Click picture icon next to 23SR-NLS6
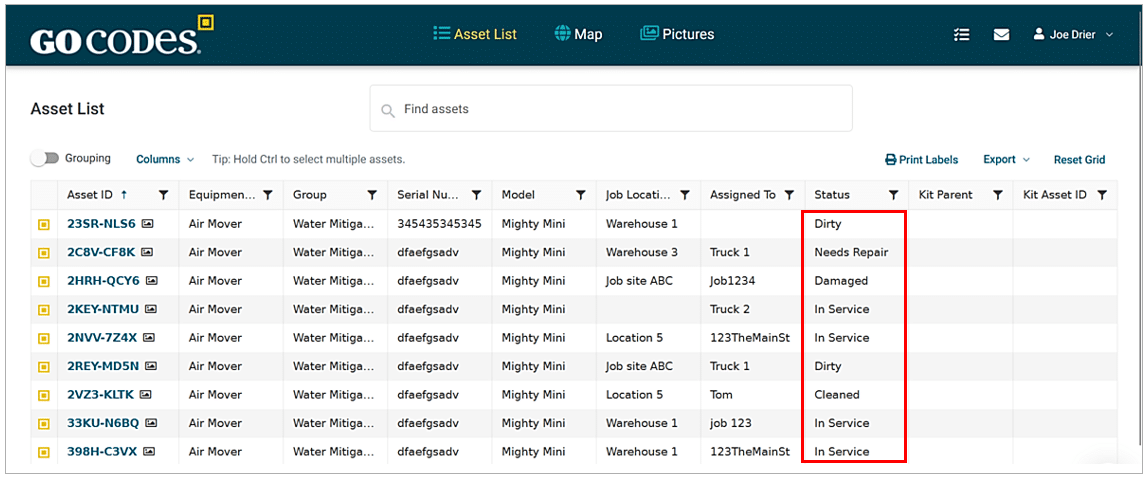Screen dimensions: 1147x482 (147, 224)
